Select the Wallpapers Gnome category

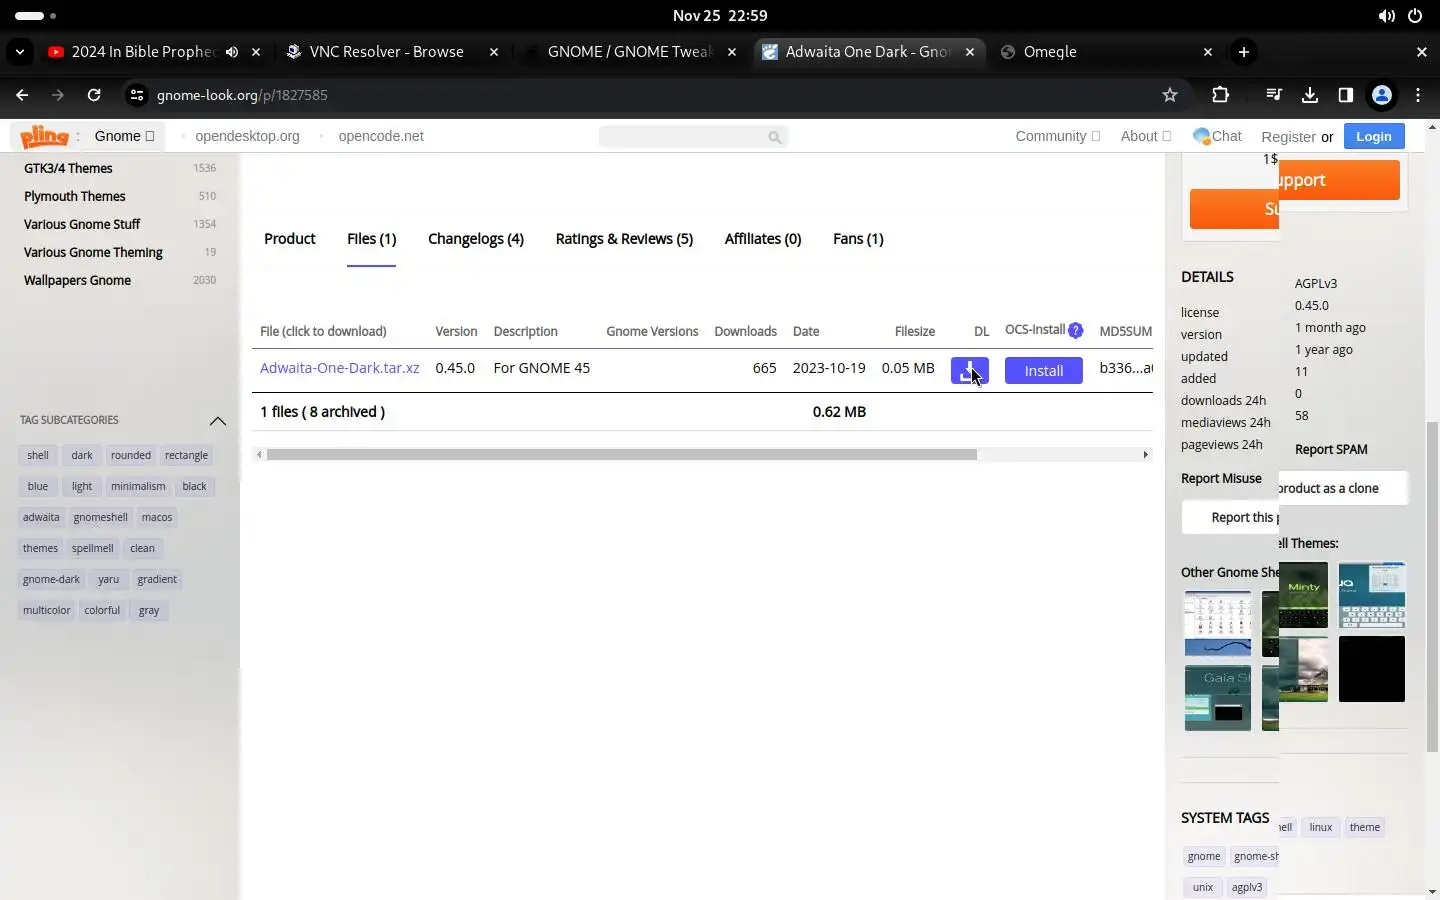point(77,280)
